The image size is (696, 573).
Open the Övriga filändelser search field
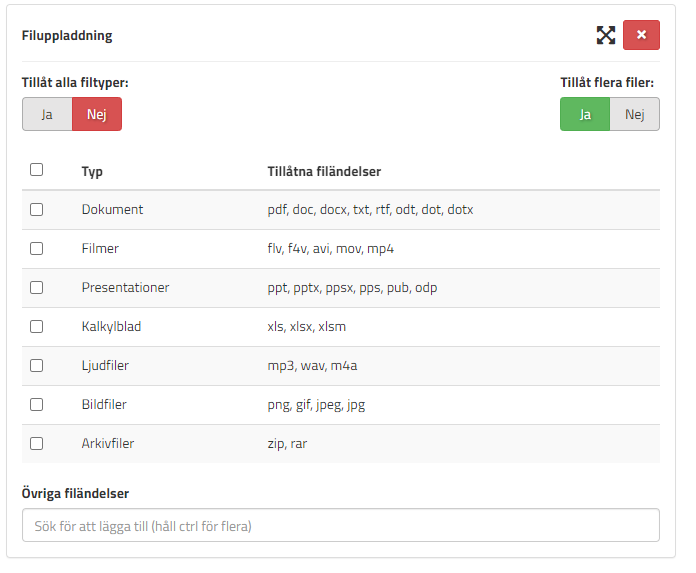pos(340,525)
